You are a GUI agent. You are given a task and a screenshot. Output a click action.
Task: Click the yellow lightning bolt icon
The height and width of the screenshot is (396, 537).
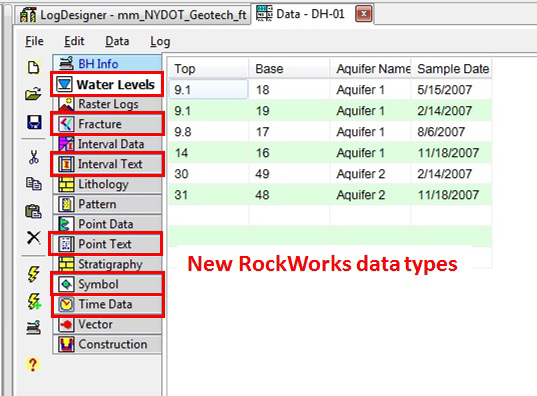pyautogui.click(x=34, y=274)
